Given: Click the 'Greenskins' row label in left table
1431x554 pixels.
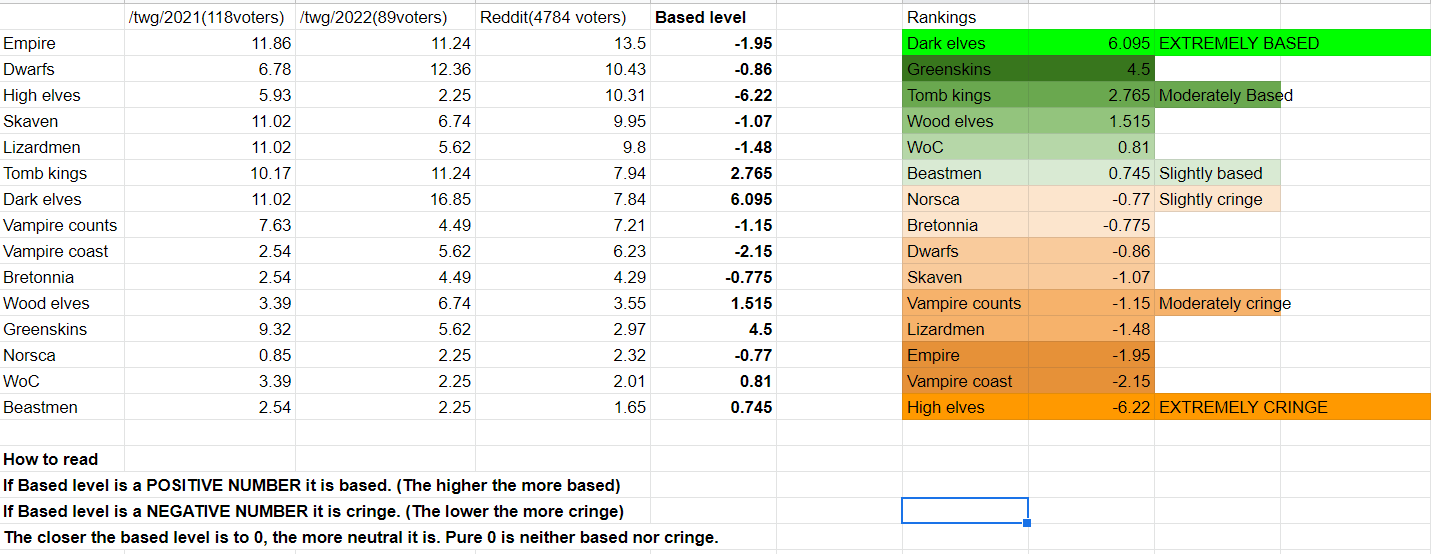Looking at the screenshot, I should (62, 330).
